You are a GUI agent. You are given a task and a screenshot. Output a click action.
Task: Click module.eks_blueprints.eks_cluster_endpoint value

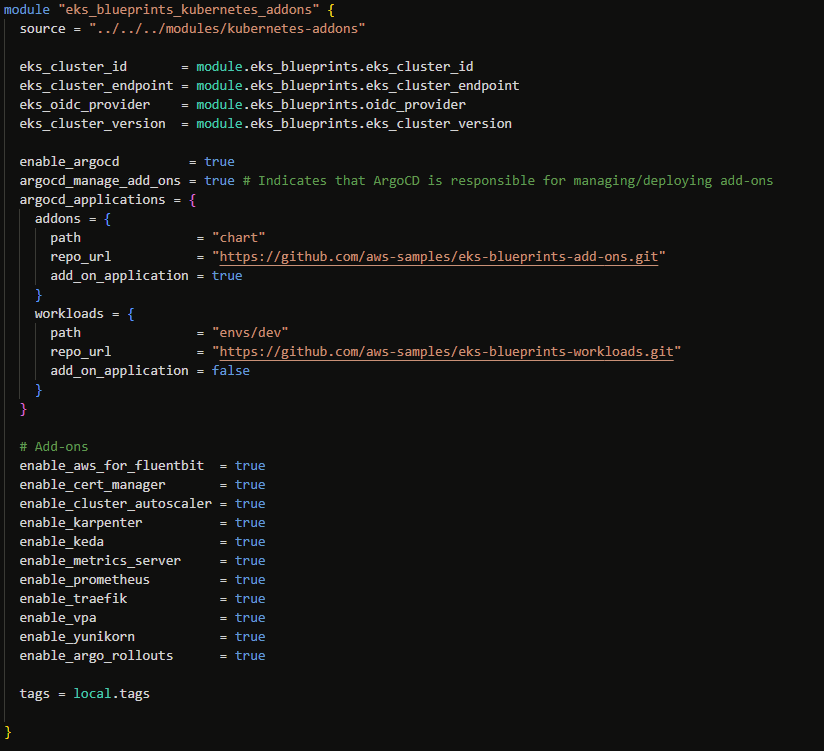pos(358,86)
